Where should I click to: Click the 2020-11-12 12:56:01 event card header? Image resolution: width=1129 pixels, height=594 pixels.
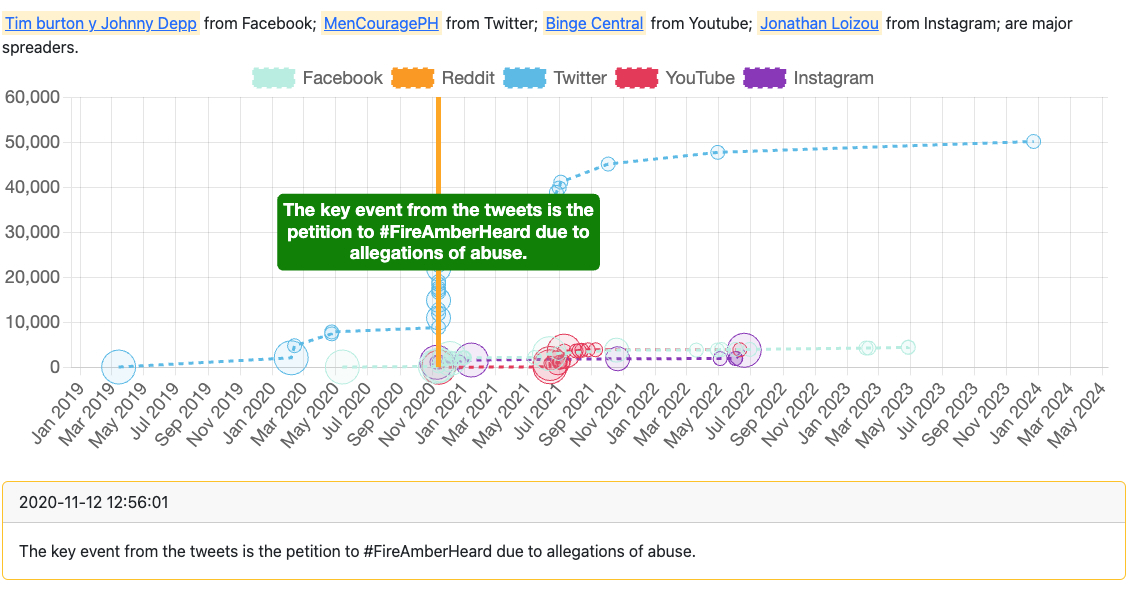tap(564, 502)
